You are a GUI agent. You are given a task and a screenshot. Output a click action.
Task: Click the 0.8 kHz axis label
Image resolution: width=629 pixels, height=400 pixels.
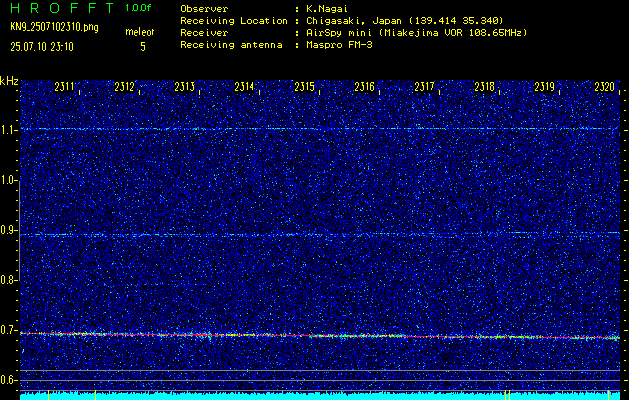[8, 280]
